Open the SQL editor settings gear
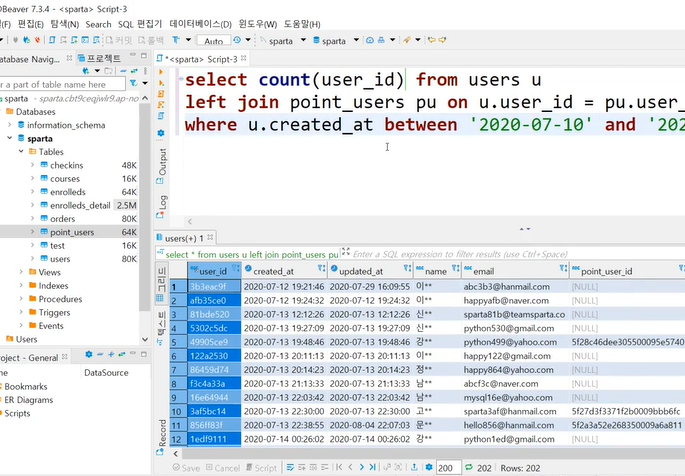 (161, 133)
